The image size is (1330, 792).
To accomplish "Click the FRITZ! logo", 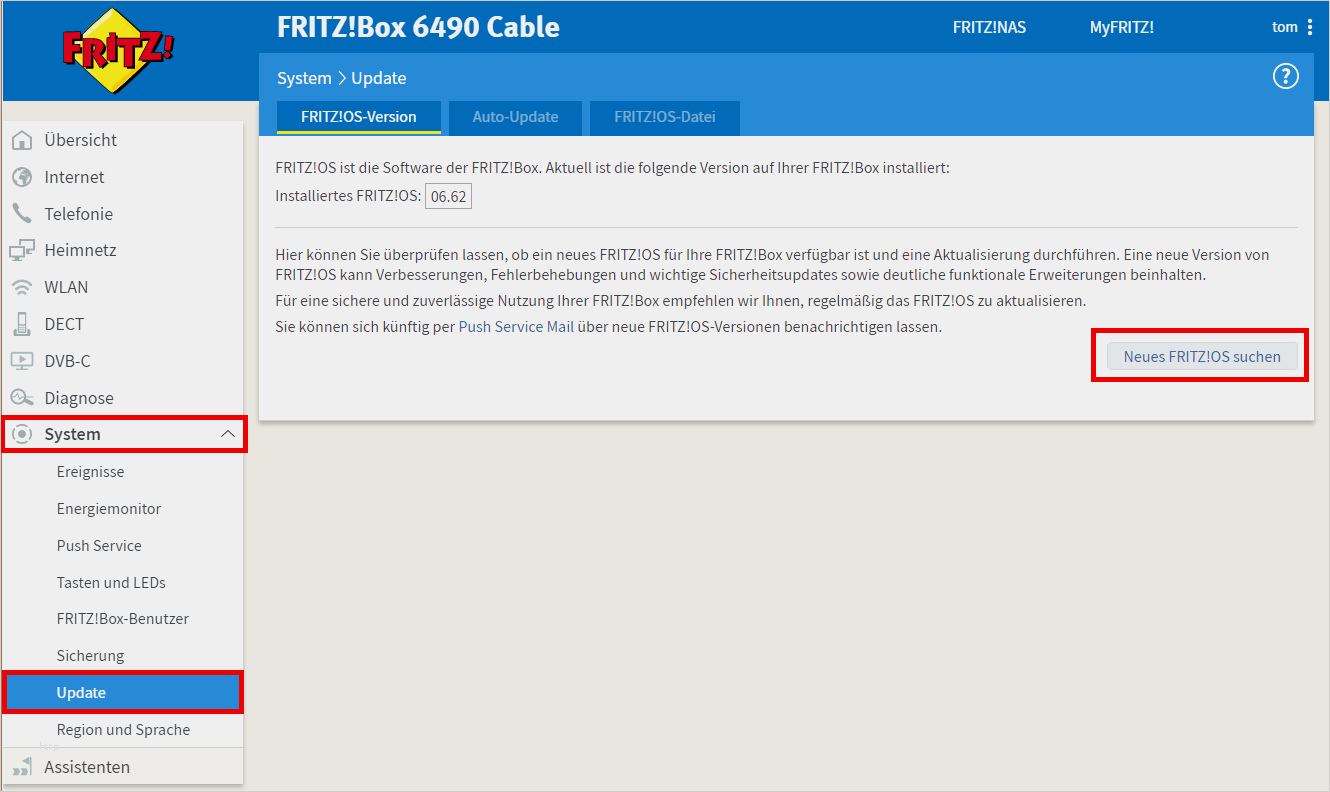I will click(x=118, y=51).
